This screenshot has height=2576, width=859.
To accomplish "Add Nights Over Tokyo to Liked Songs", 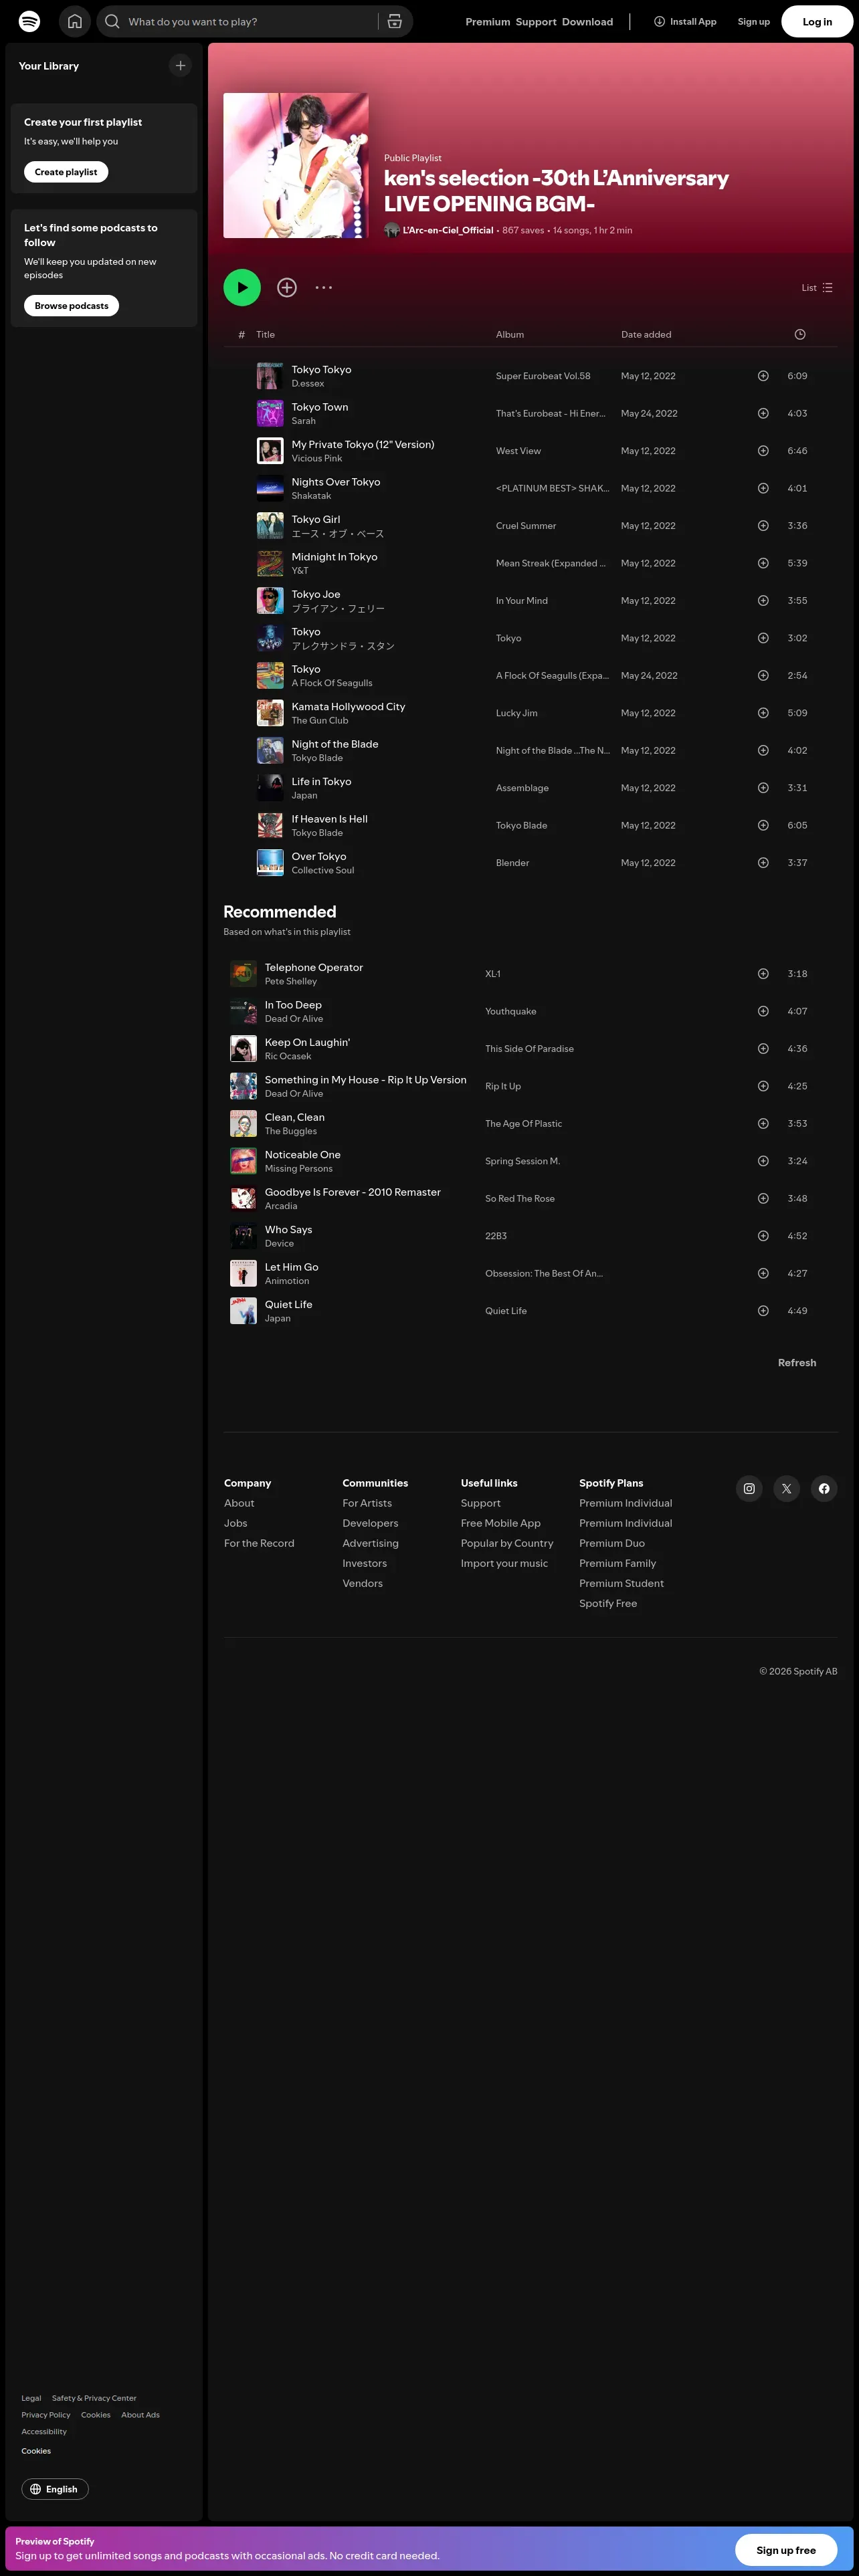I will point(763,489).
